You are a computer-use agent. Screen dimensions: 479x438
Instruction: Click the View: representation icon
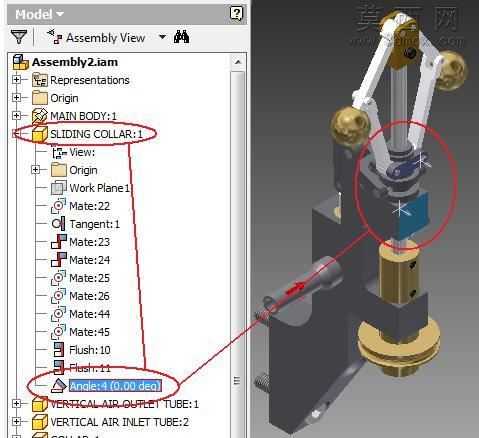tap(59, 152)
